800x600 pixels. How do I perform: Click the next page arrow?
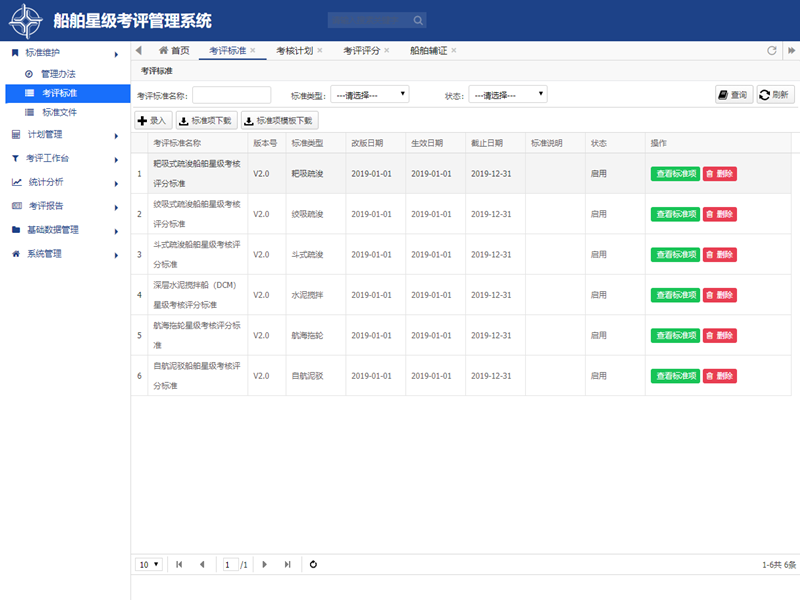(x=264, y=565)
